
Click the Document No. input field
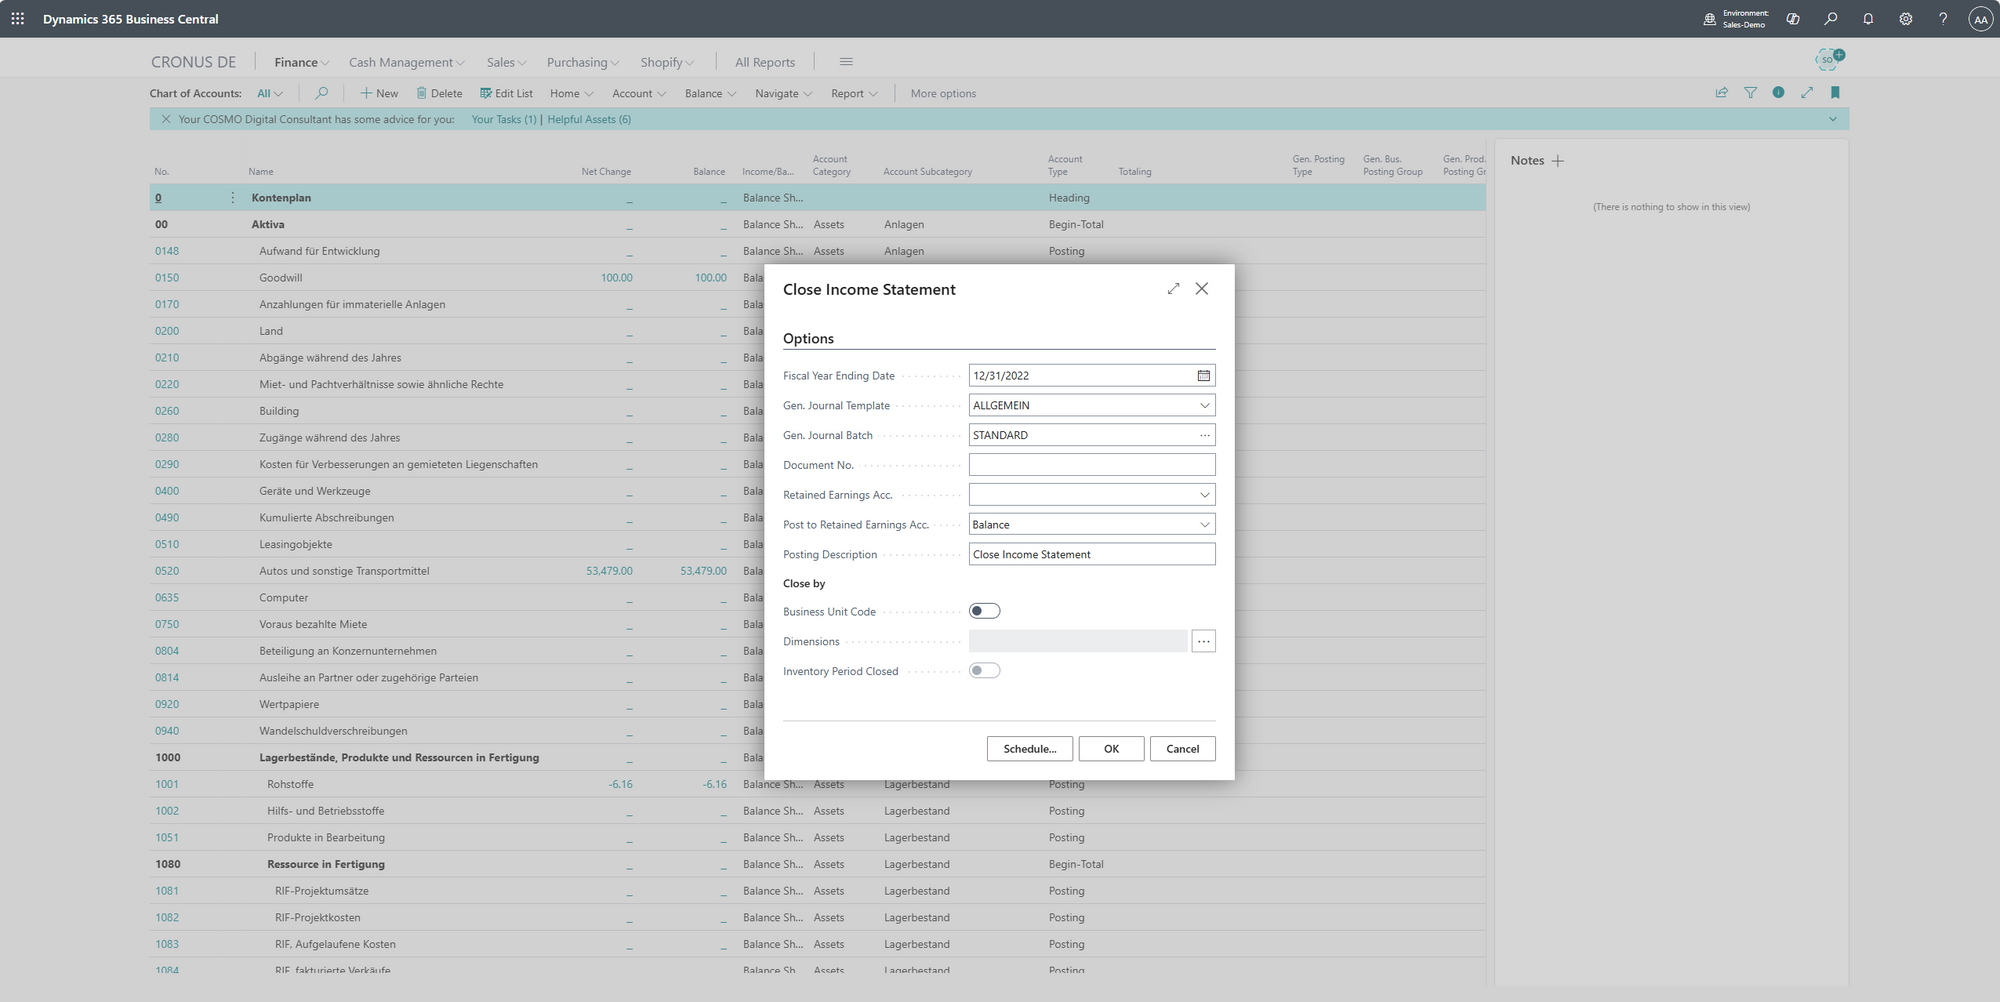pos(1091,465)
